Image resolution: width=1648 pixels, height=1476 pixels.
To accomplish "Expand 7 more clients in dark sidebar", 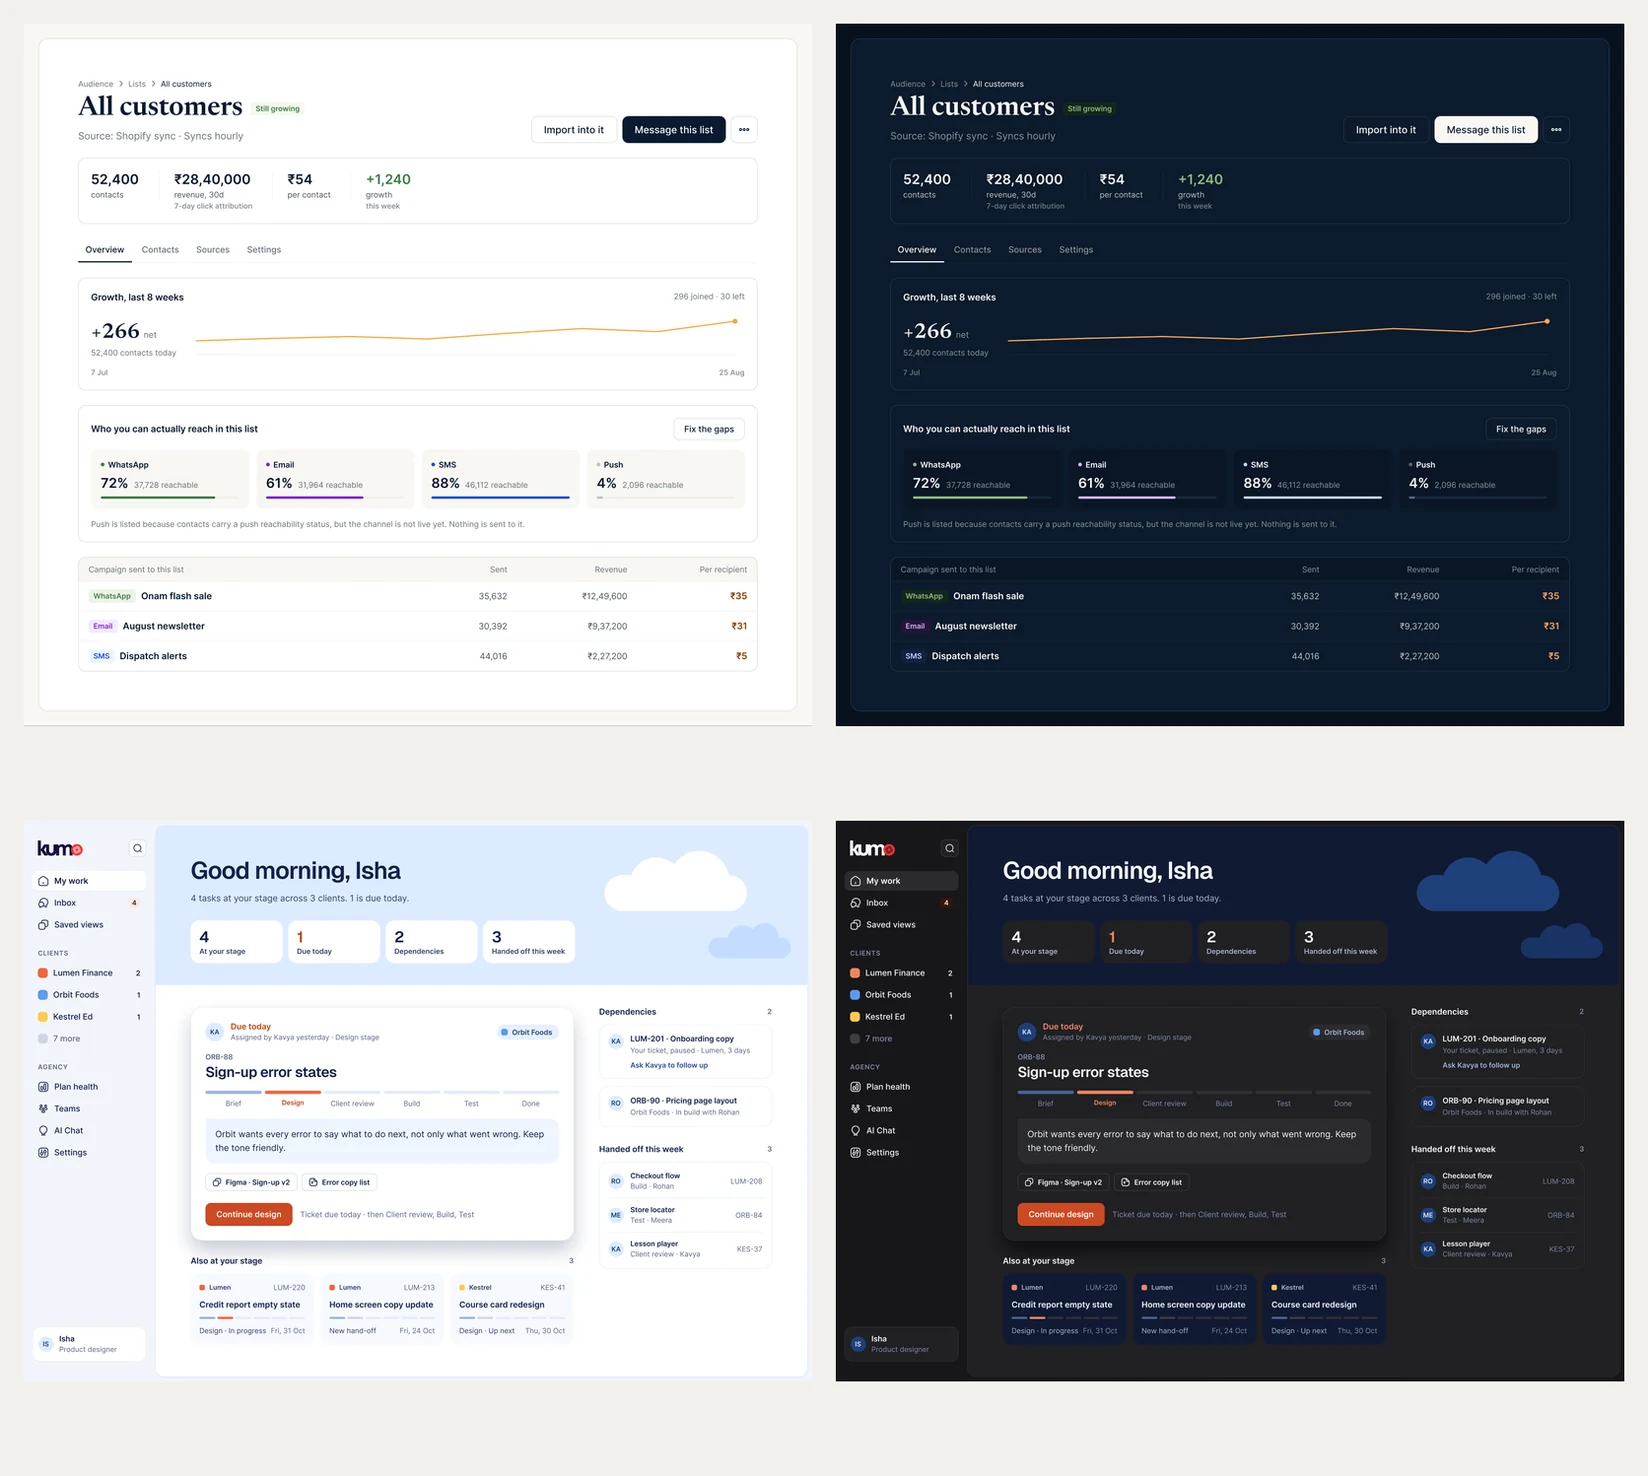I will tap(901, 1039).
